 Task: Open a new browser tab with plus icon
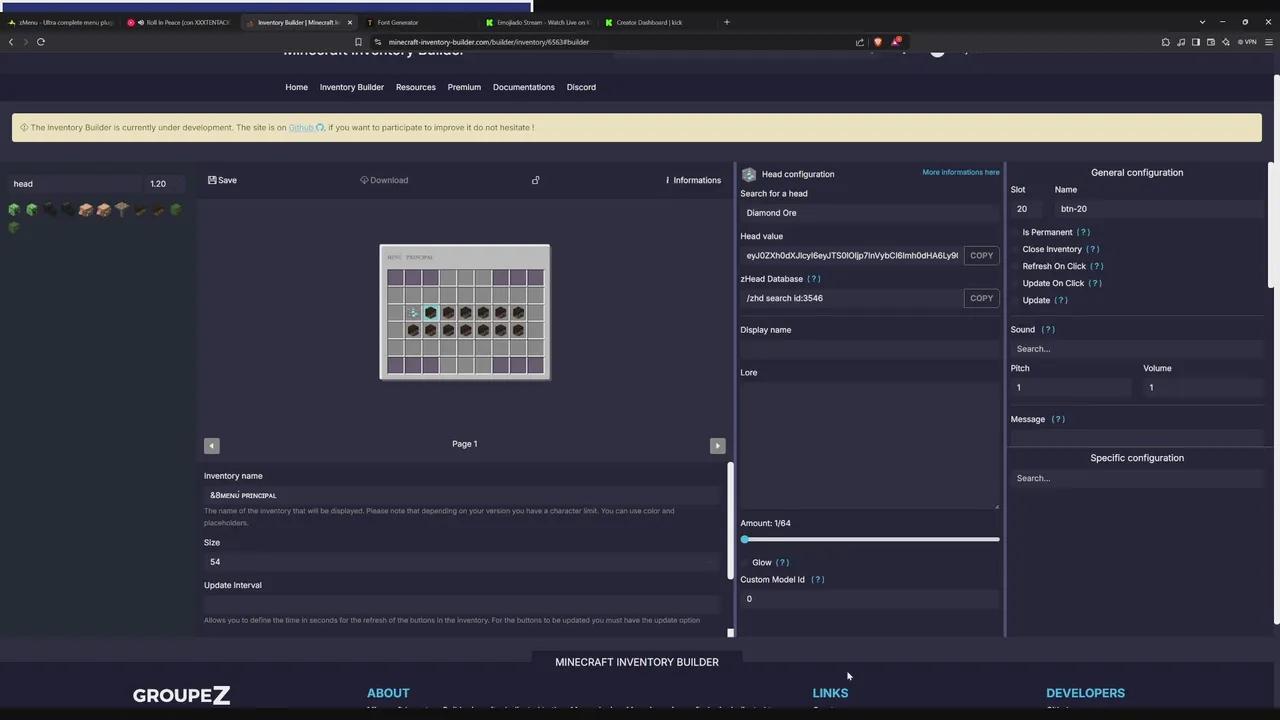click(x=727, y=22)
